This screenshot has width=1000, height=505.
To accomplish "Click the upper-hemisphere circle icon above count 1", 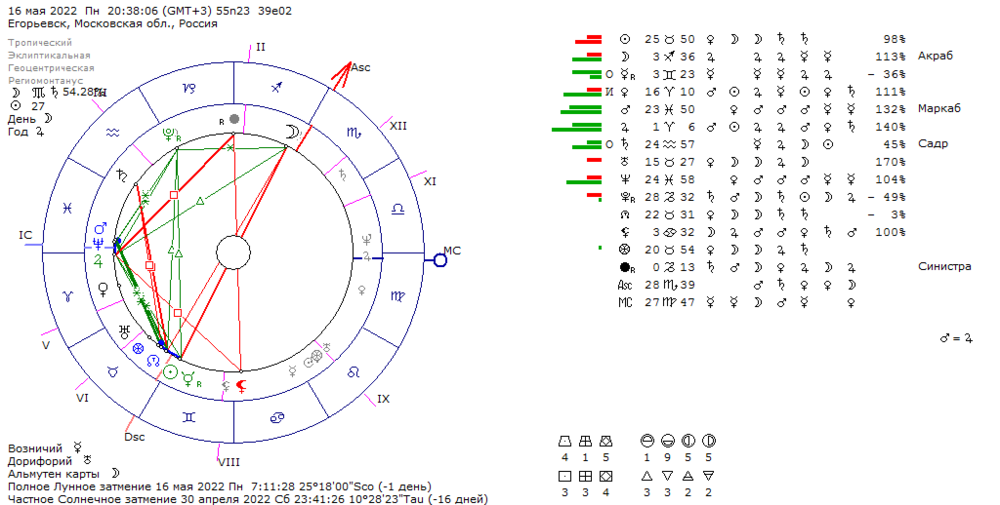I will [647, 441].
